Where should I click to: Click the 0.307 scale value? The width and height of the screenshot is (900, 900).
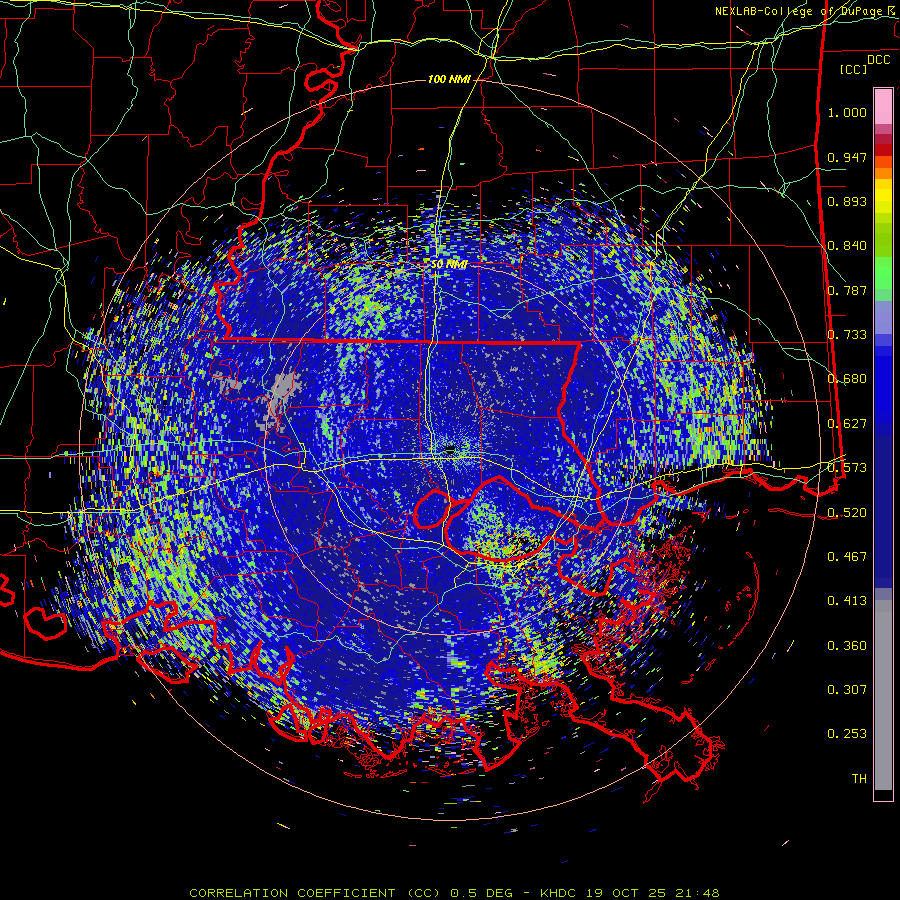(847, 690)
